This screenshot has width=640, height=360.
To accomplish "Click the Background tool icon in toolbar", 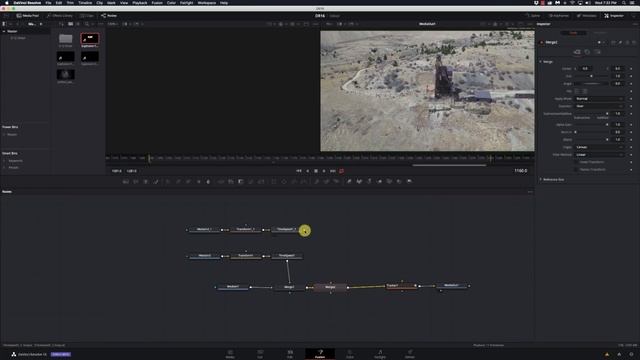I will tap(126, 181).
